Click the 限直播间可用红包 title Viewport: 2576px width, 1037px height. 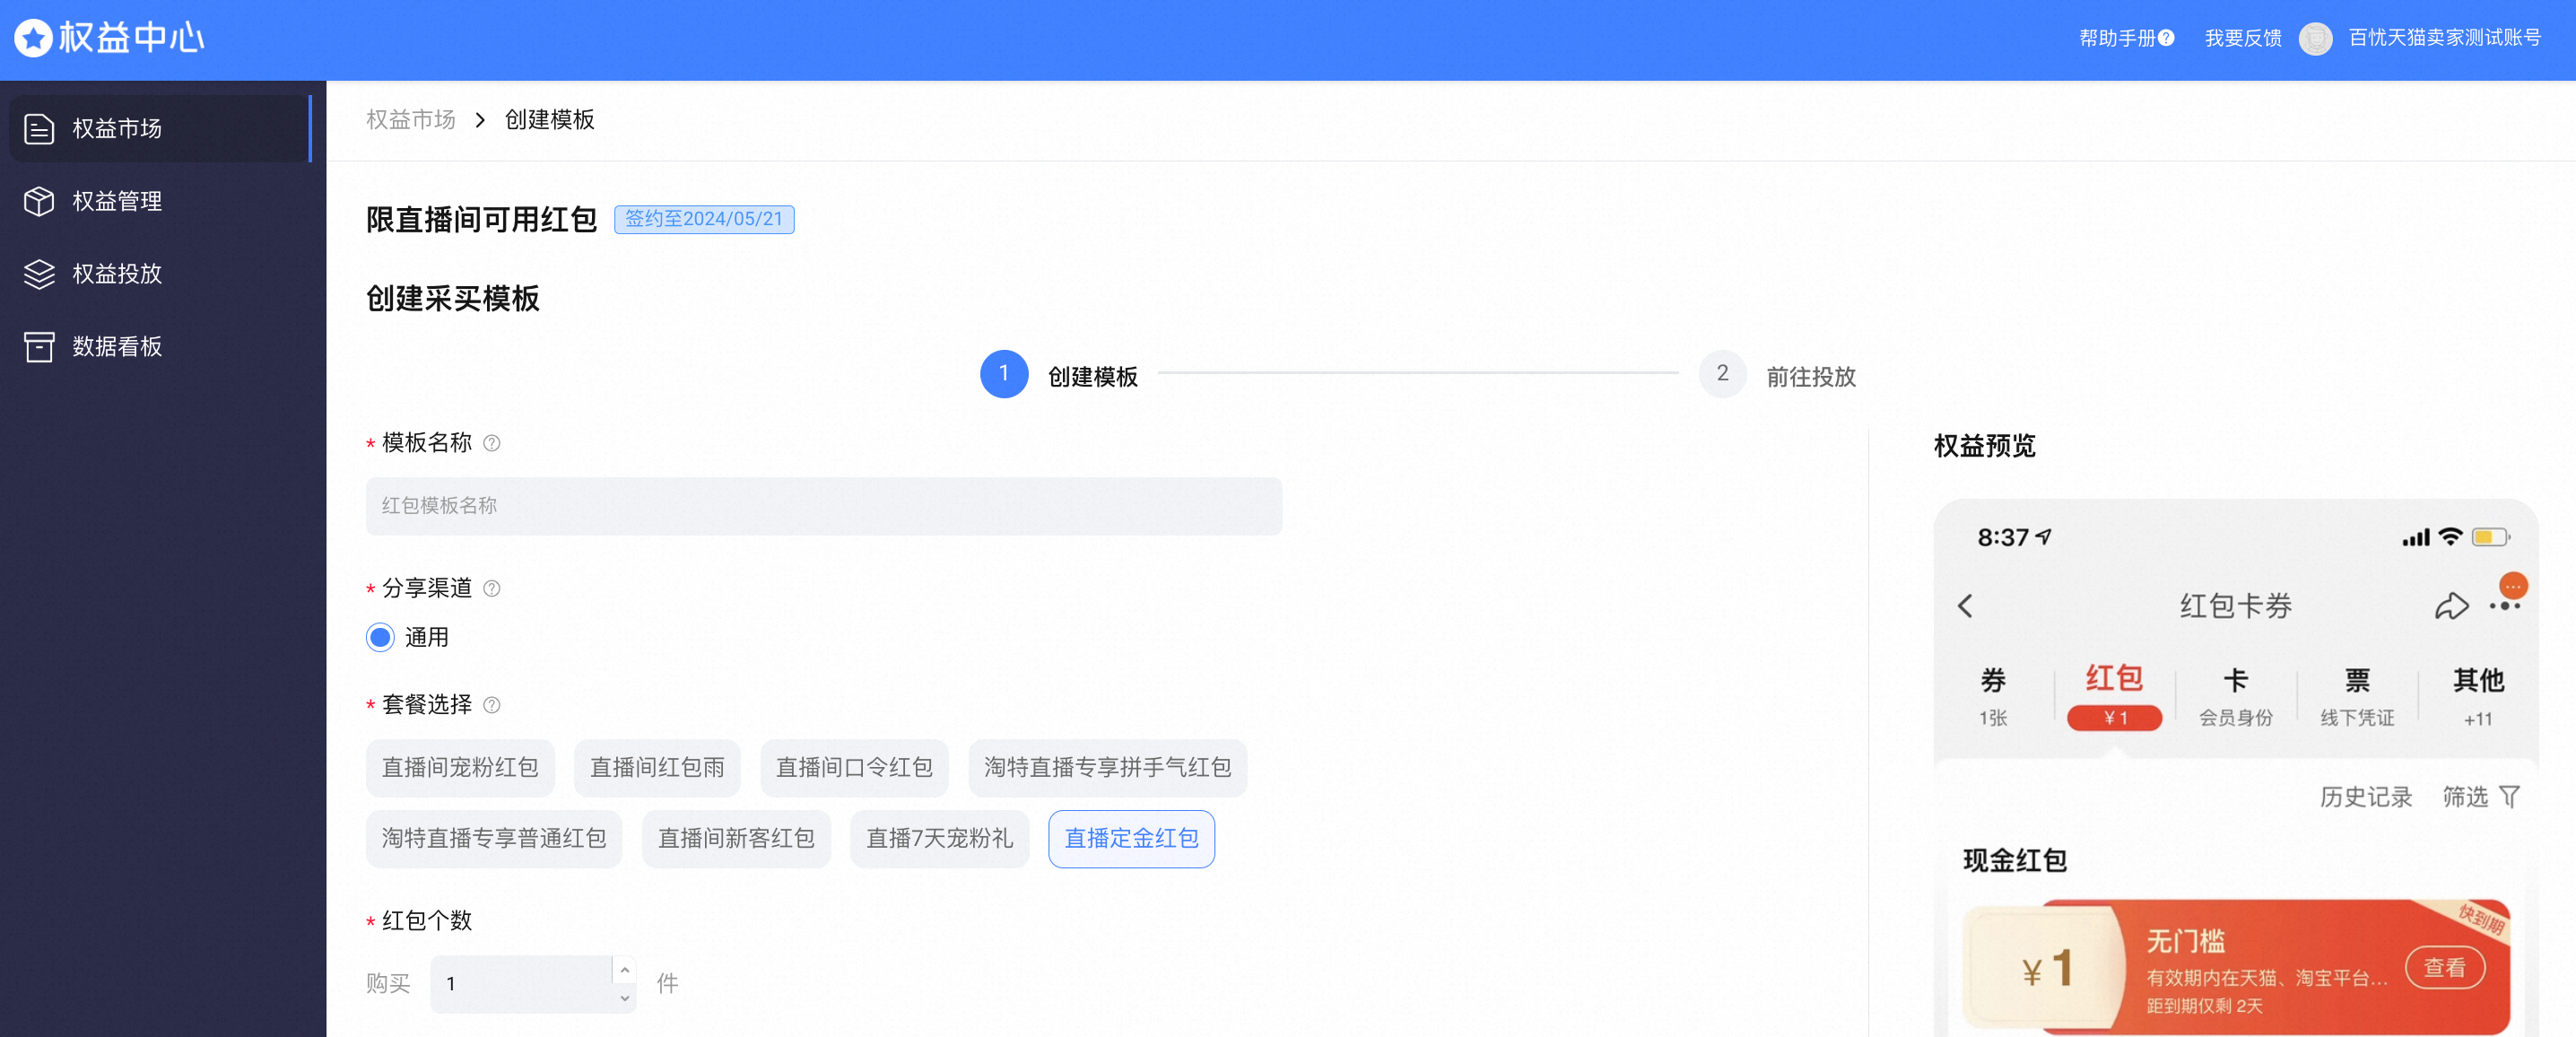pos(481,220)
